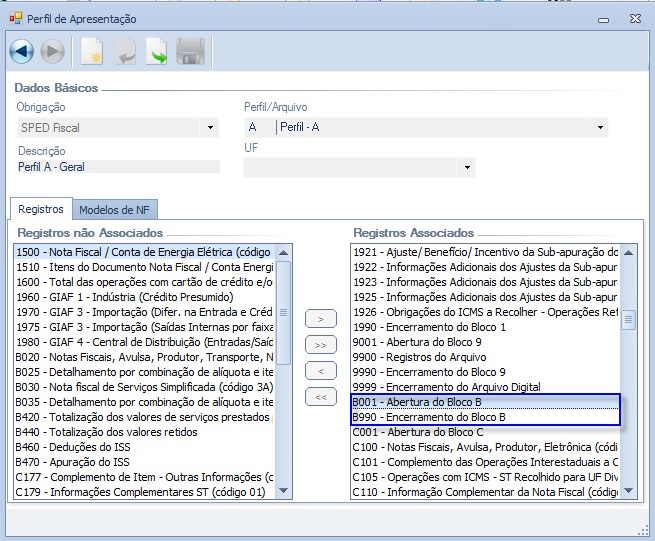Click the Perfil de Apresentação window icon

pyautogui.click(x=15, y=18)
